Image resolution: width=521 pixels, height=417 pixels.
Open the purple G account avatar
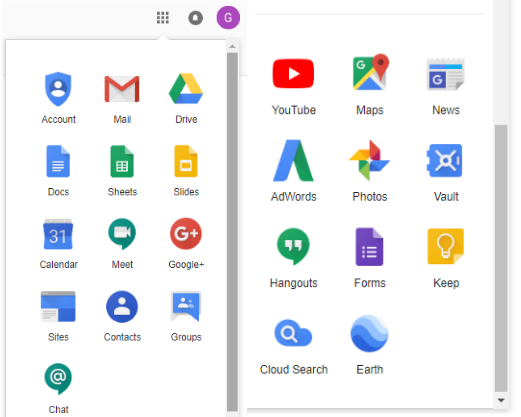click(x=228, y=18)
